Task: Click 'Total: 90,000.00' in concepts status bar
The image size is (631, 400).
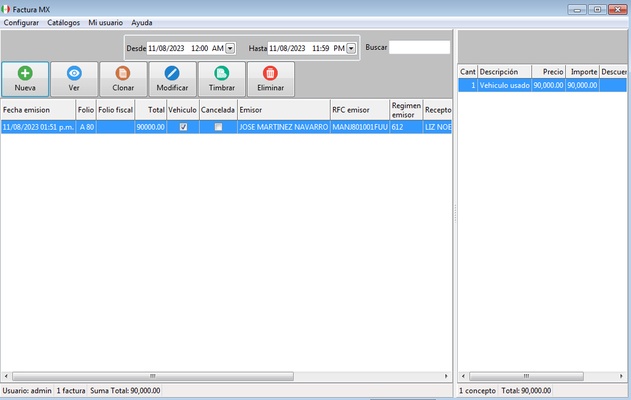Action: pyautogui.click(x=526, y=391)
